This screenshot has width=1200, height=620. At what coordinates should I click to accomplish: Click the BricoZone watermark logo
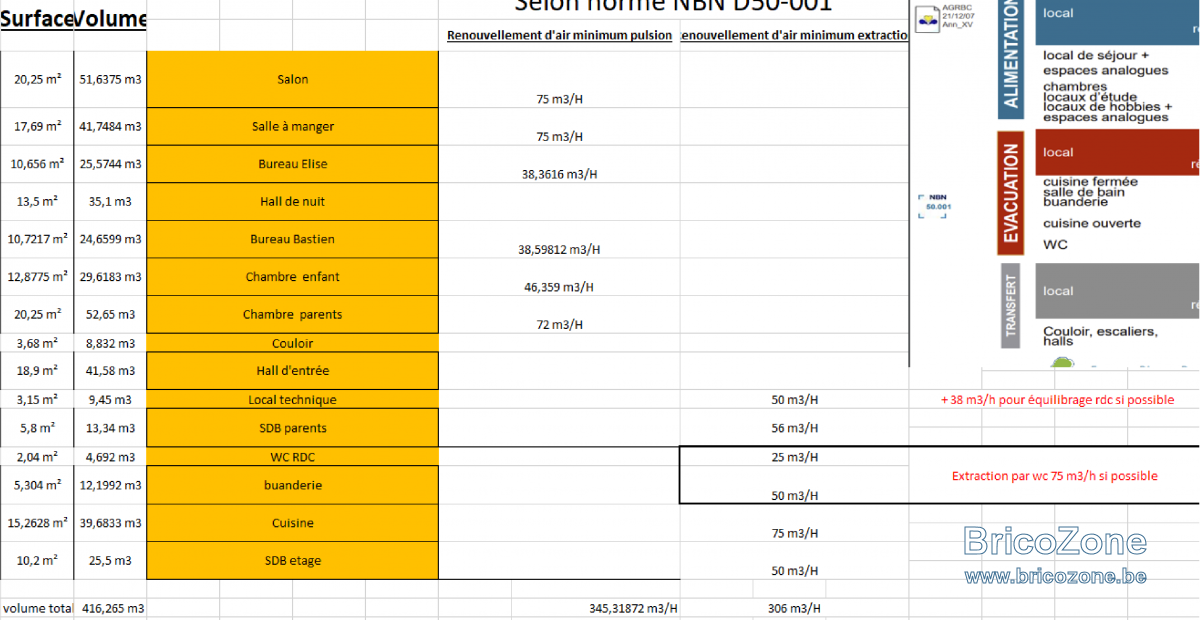coord(1055,542)
